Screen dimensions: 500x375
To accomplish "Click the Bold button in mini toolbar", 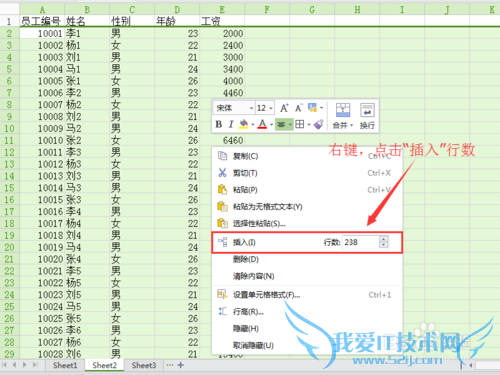I will (219, 124).
